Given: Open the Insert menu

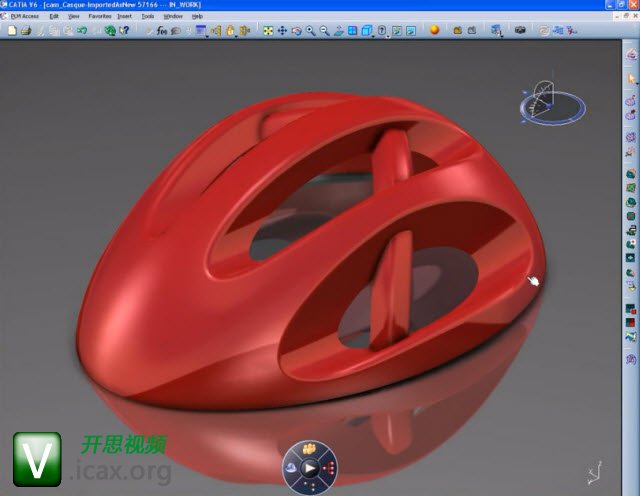Looking at the screenshot, I should click(x=124, y=16).
